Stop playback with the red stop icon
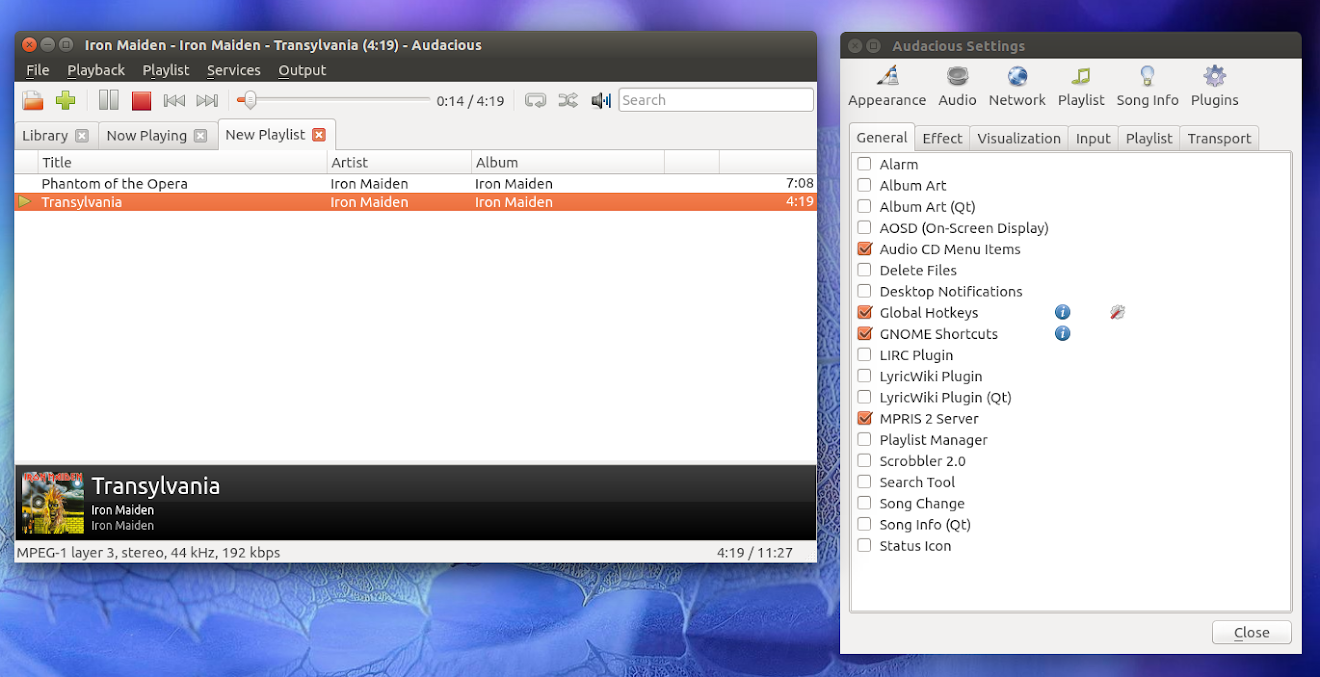This screenshot has height=677, width=1320. (140, 100)
